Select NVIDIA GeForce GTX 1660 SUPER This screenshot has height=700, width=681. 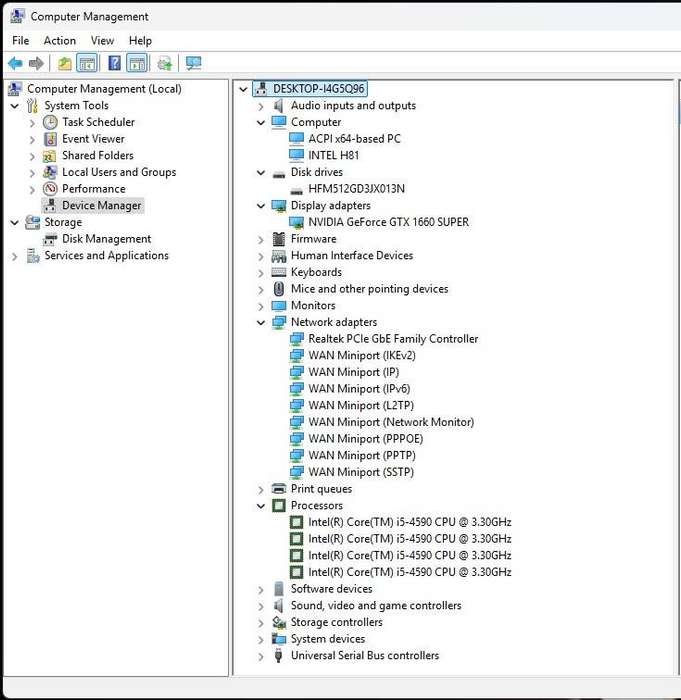pyautogui.click(x=389, y=222)
